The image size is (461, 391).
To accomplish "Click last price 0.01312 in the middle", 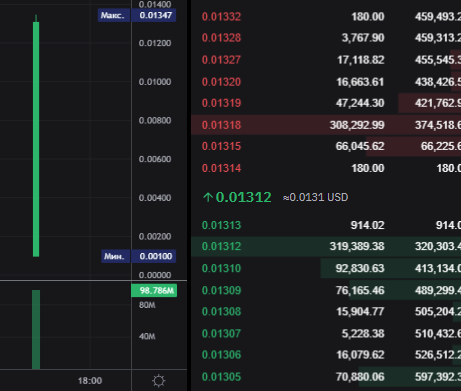I will pos(243,197).
